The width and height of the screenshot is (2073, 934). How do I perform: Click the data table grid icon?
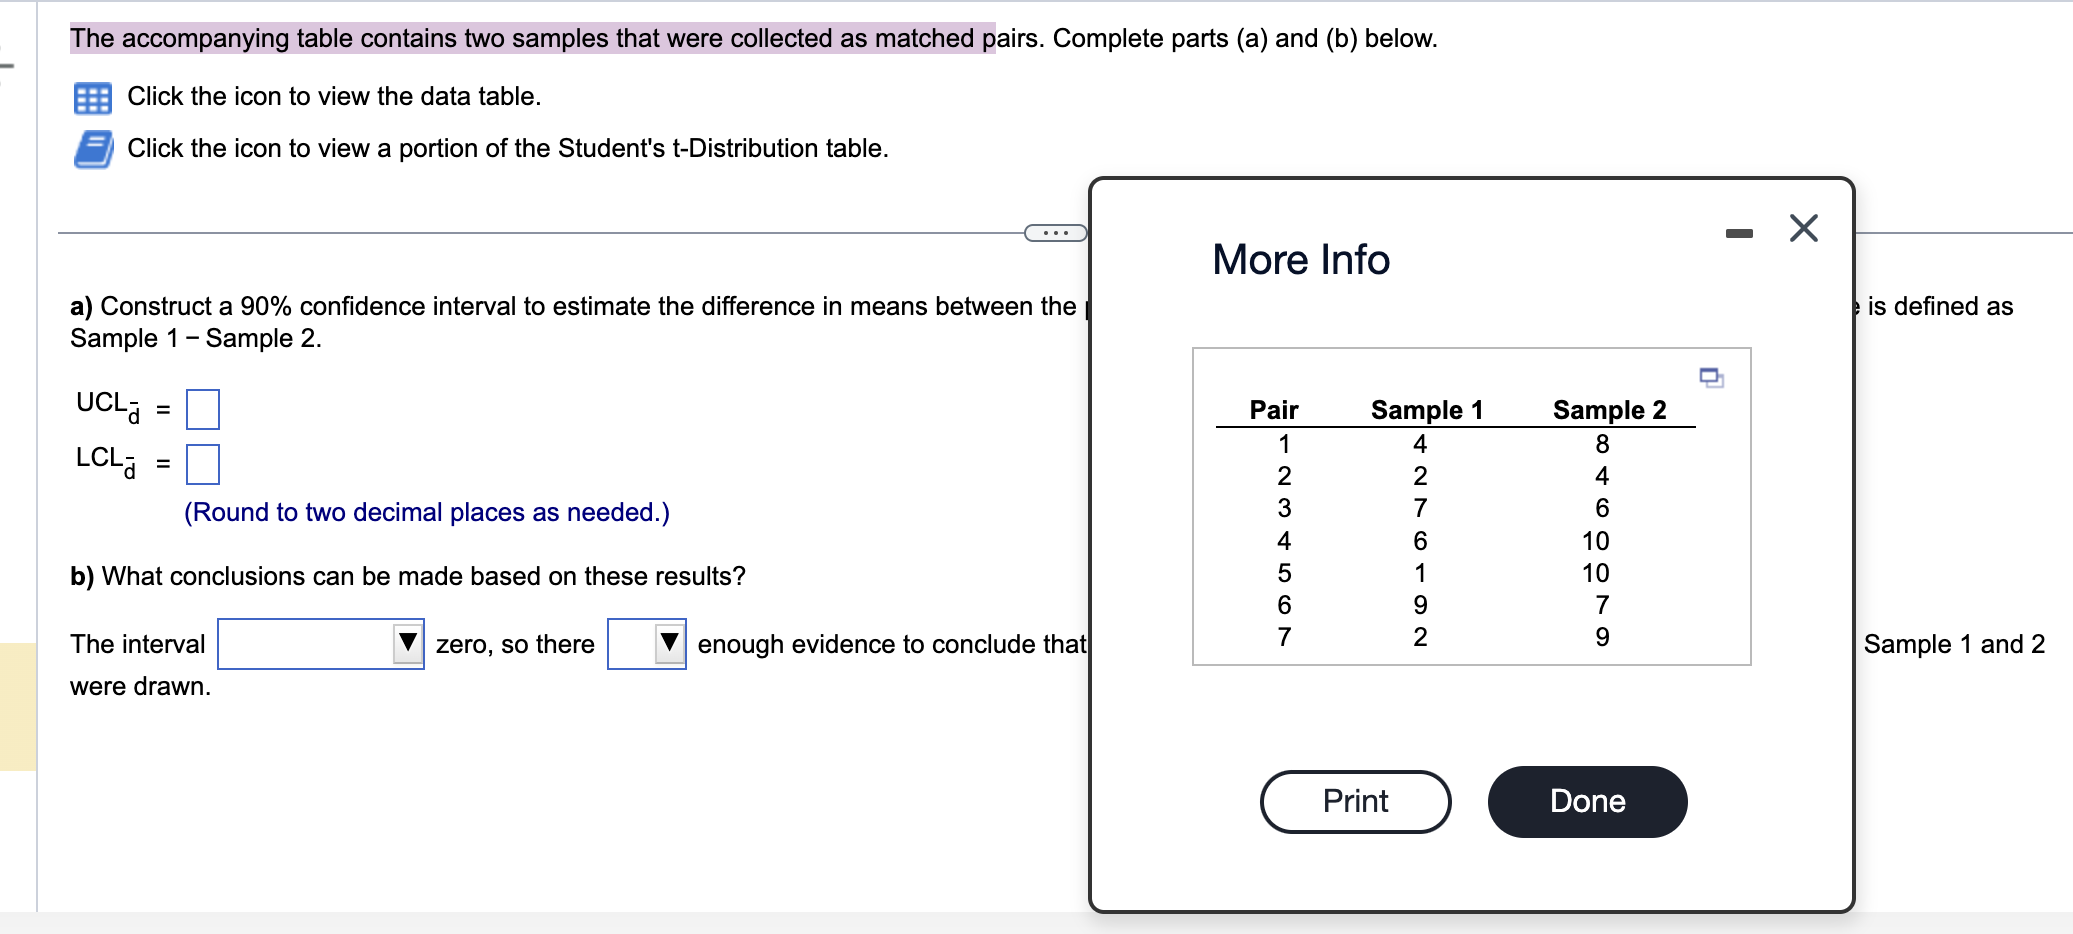click(x=92, y=96)
